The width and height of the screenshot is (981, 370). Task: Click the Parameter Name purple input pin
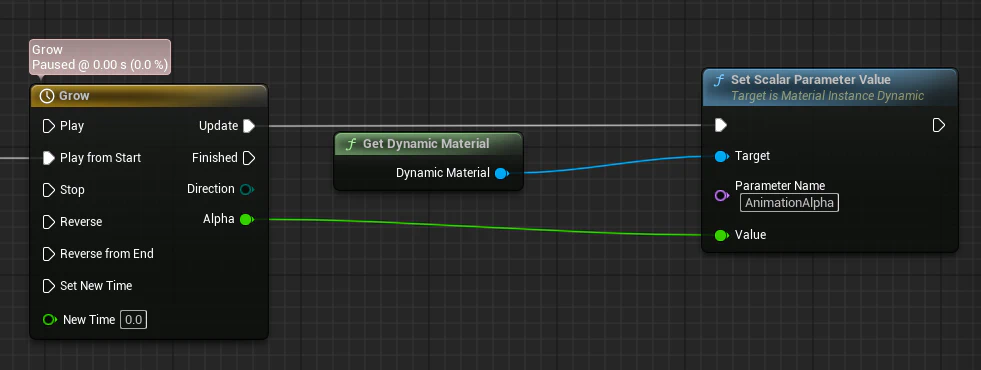tap(721, 196)
